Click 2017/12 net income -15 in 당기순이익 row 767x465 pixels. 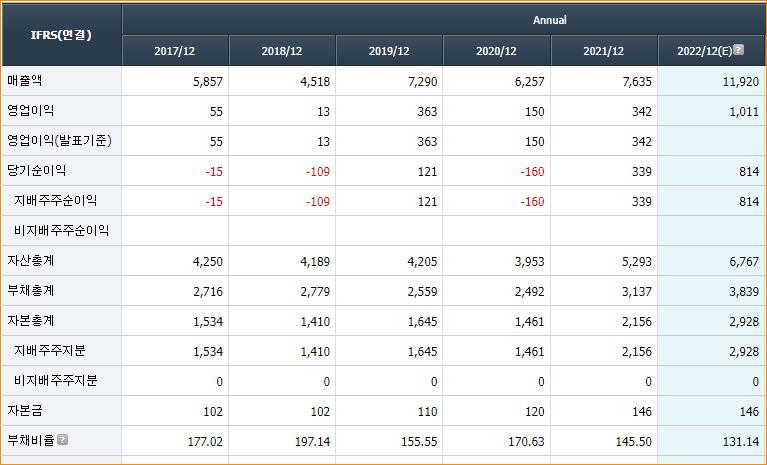click(214, 172)
